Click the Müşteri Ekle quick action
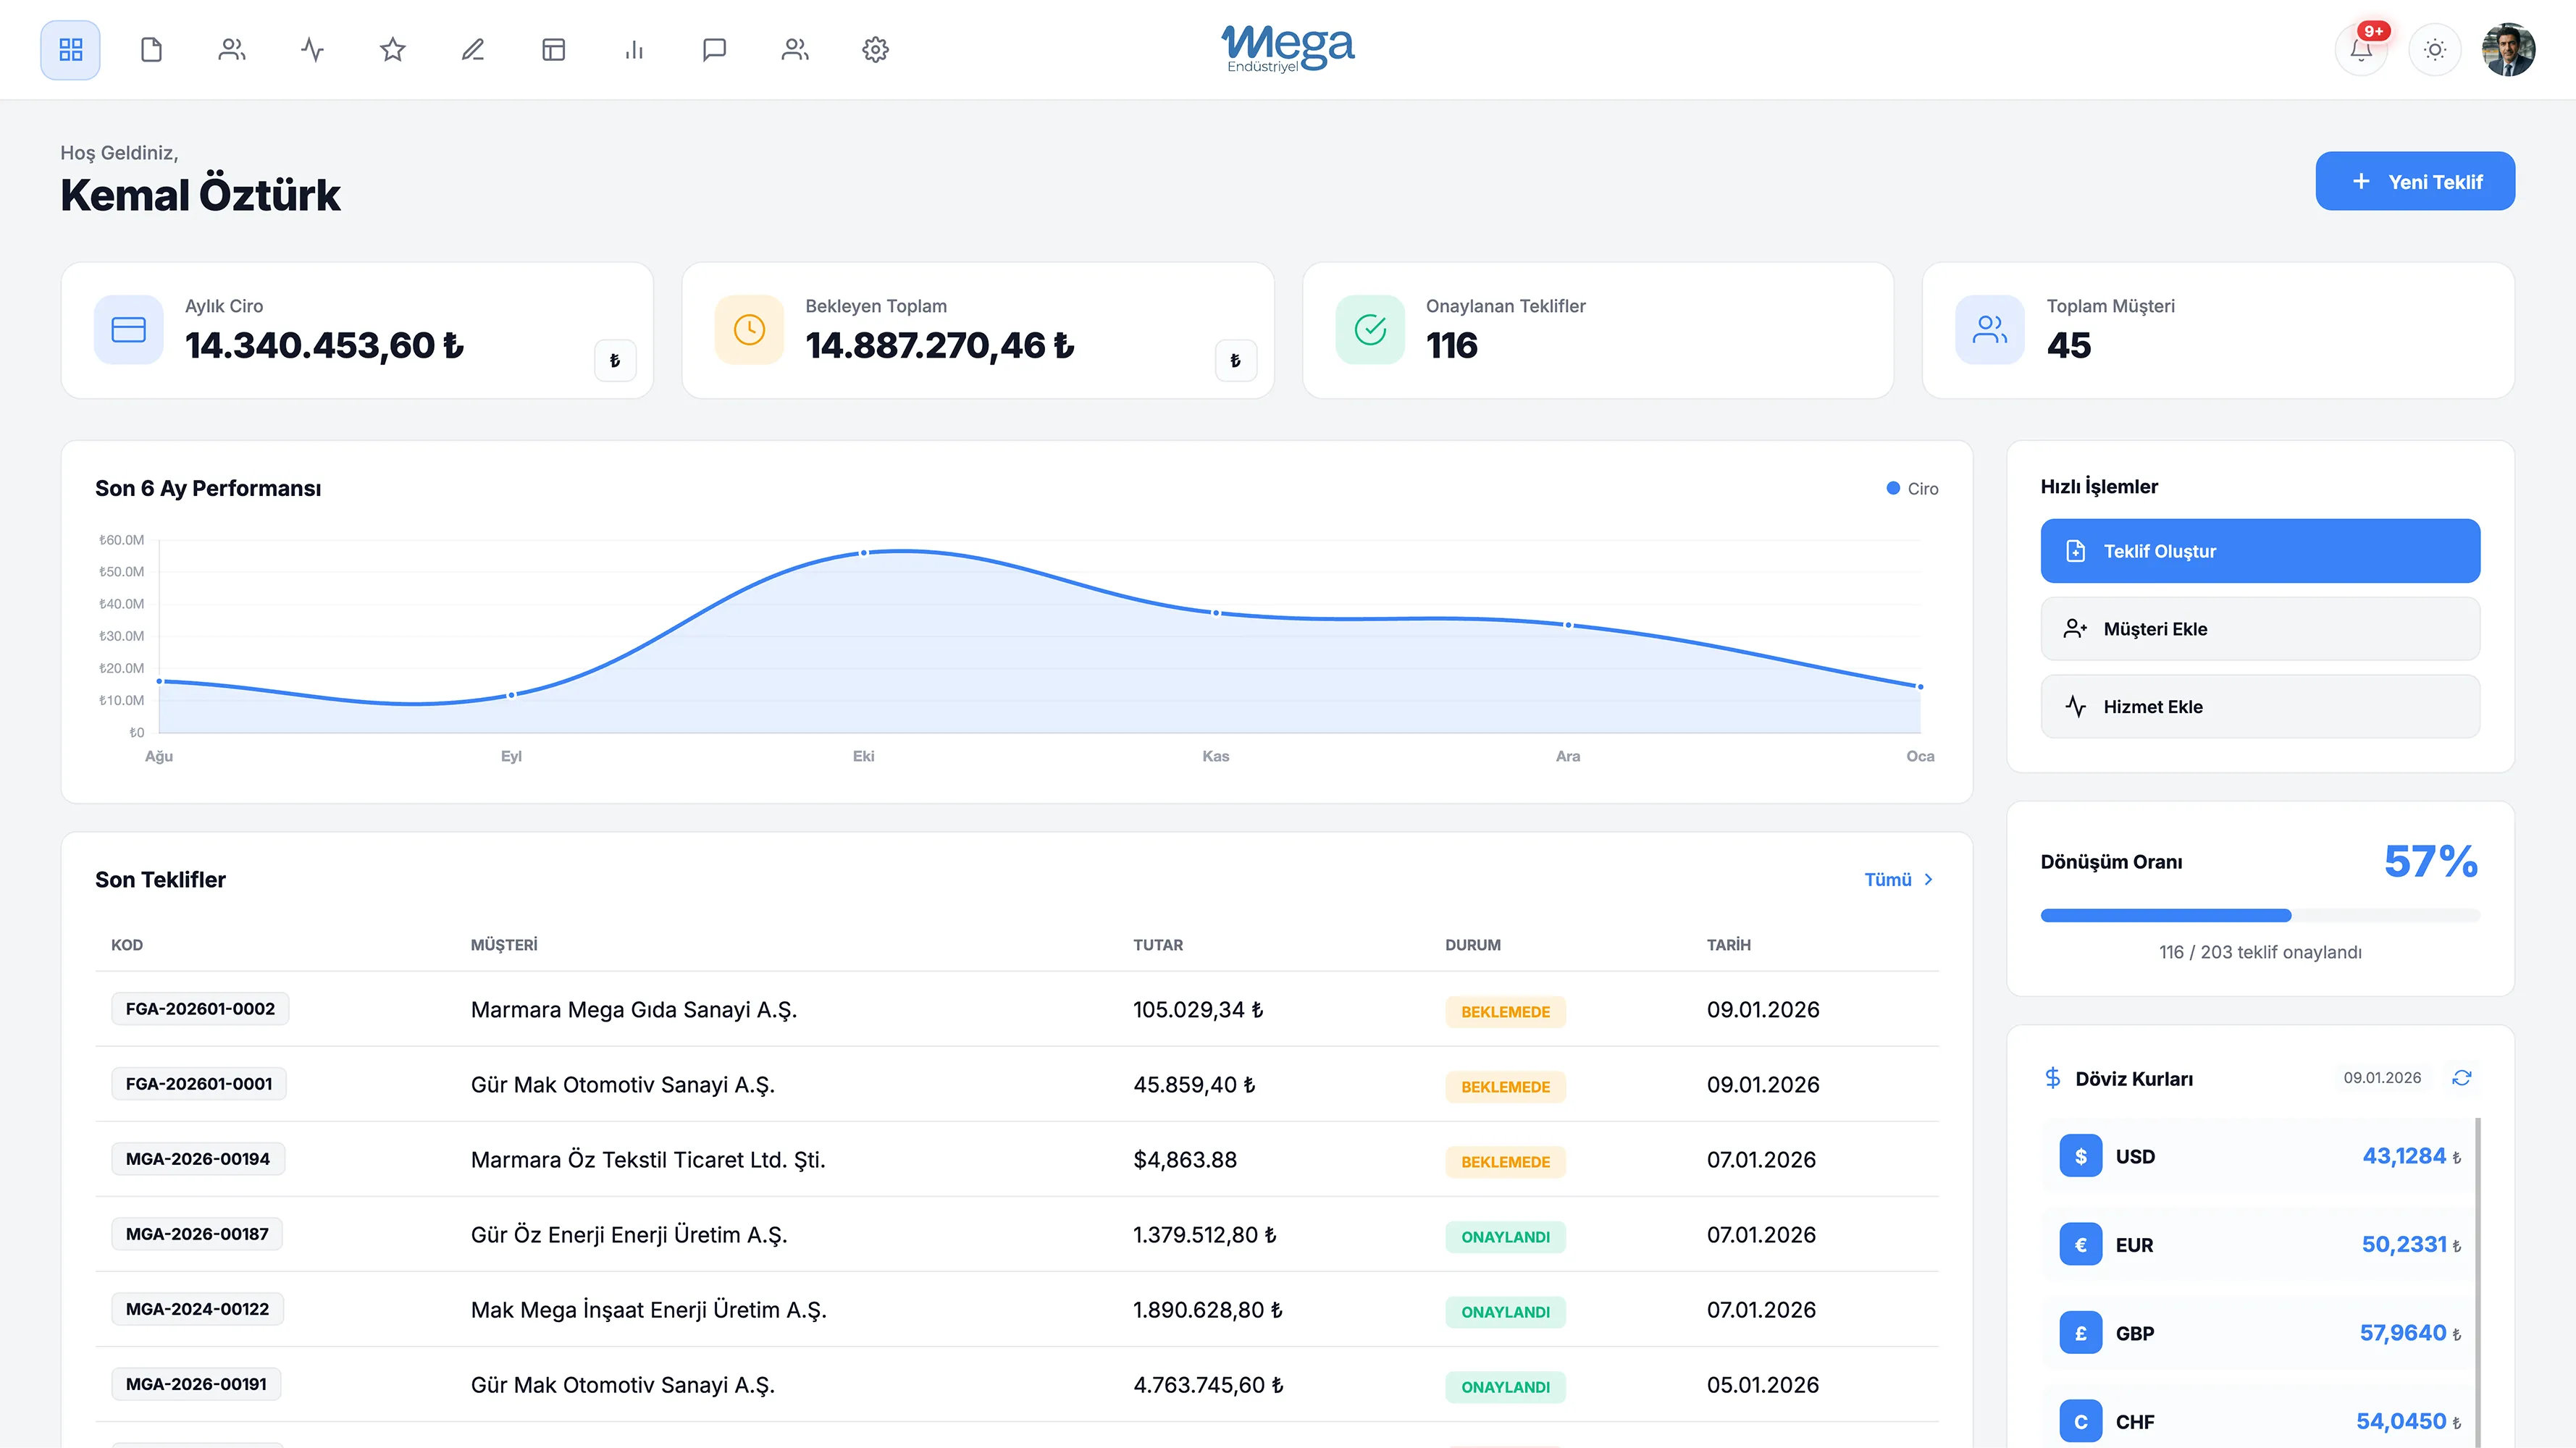Image resolution: width=2576 pixels, height=1448 pixels. point(2260,629)
